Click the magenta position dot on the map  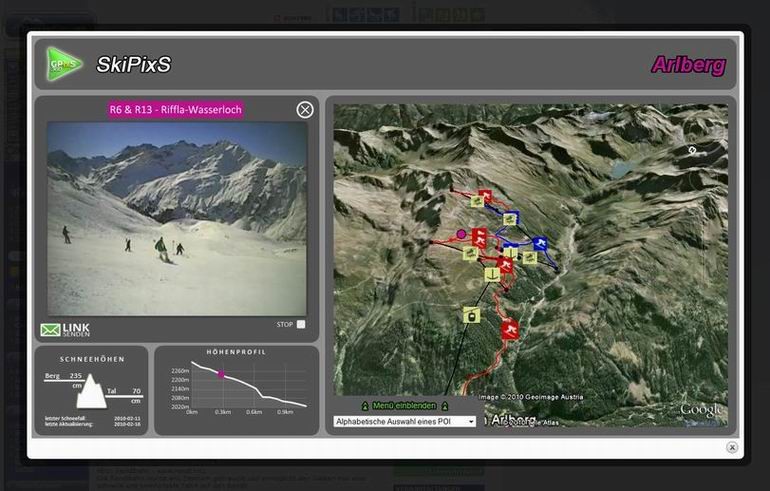(461, 234)
